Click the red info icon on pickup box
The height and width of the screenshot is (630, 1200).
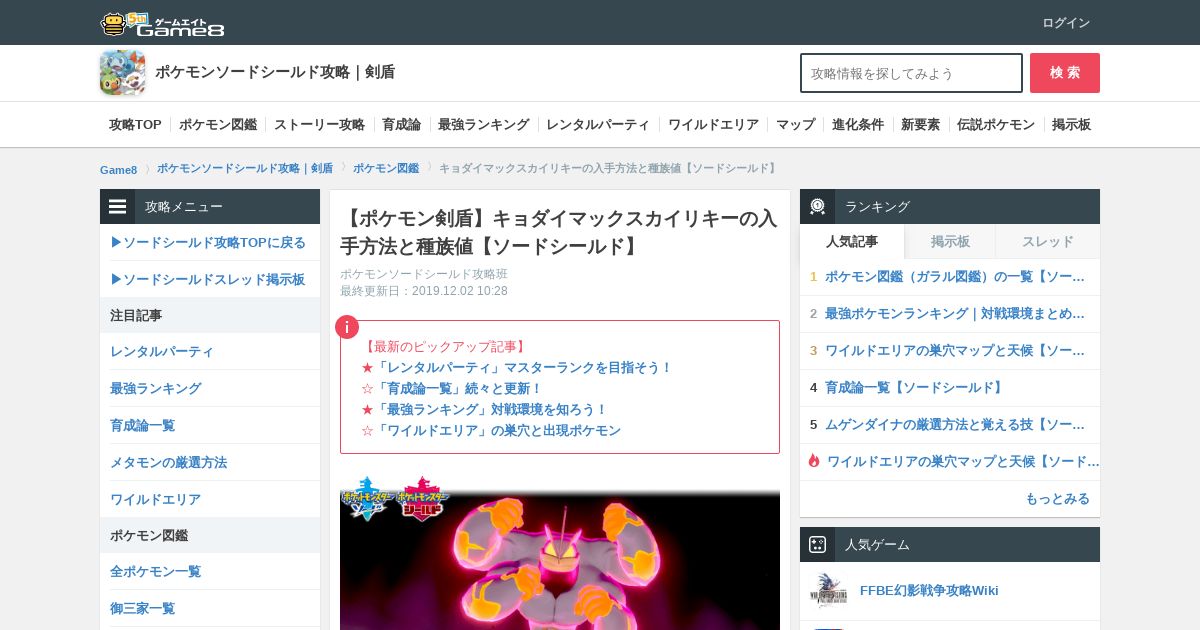coord(346,327)
